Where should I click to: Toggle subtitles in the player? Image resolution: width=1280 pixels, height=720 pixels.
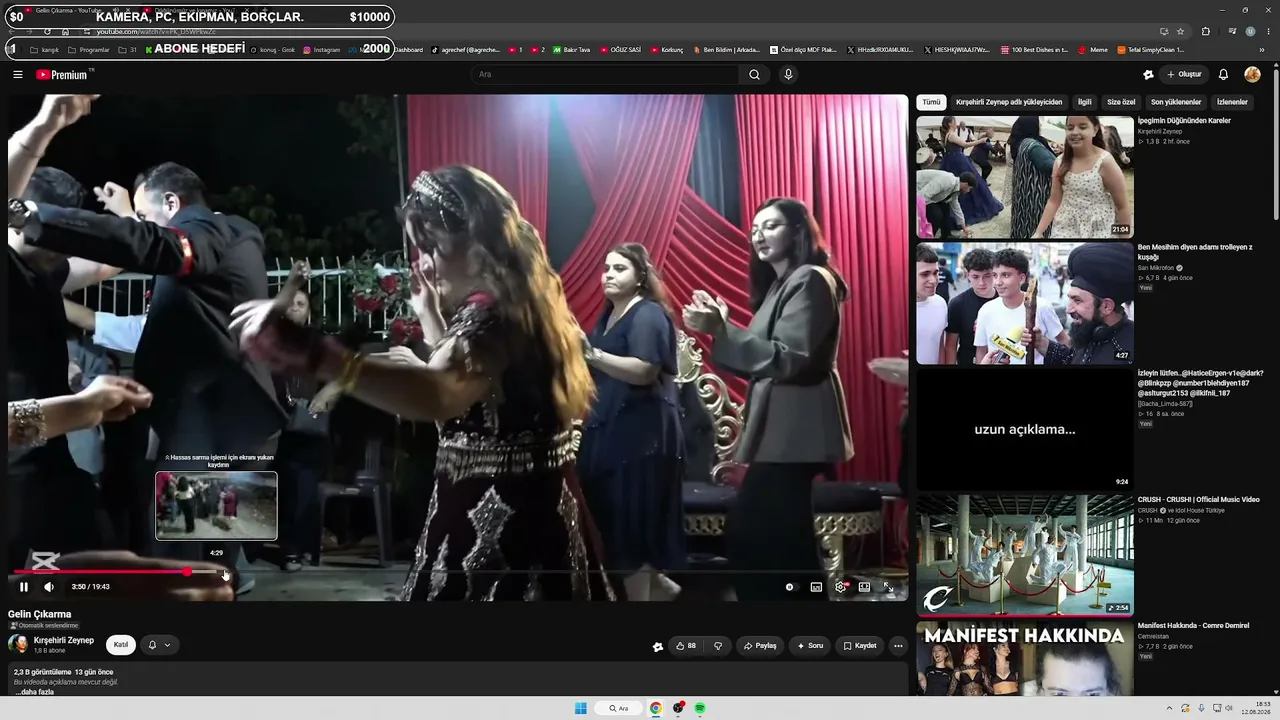(816, 587)
